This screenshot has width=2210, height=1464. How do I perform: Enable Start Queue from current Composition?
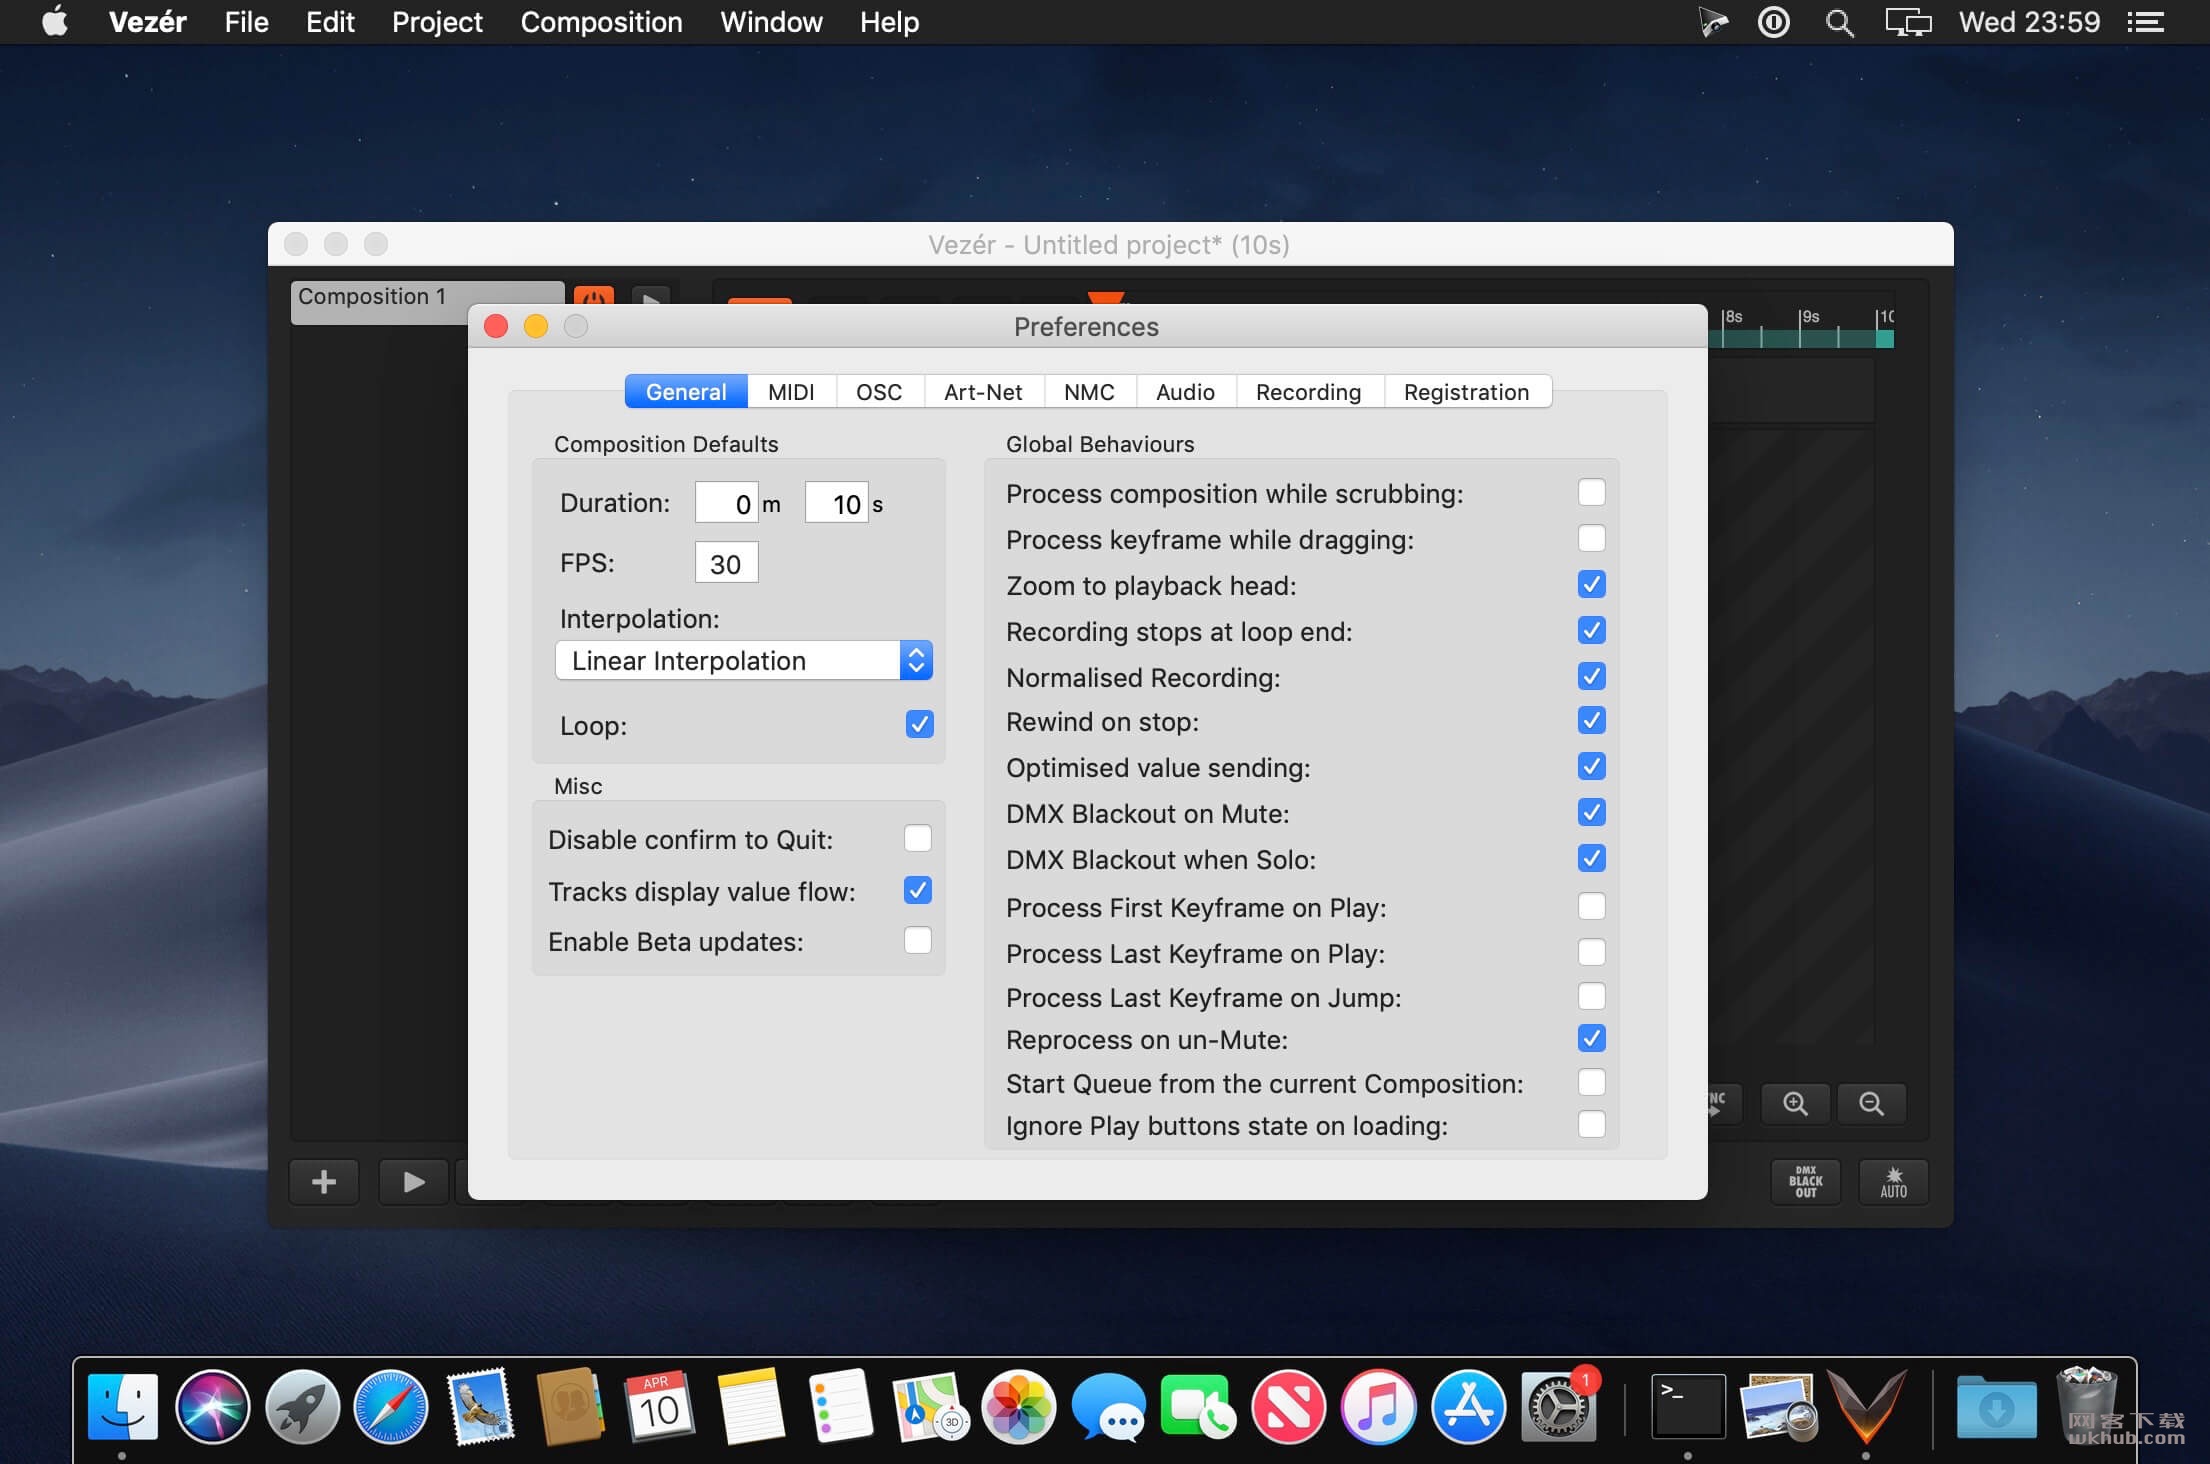coord(1591,1082)
